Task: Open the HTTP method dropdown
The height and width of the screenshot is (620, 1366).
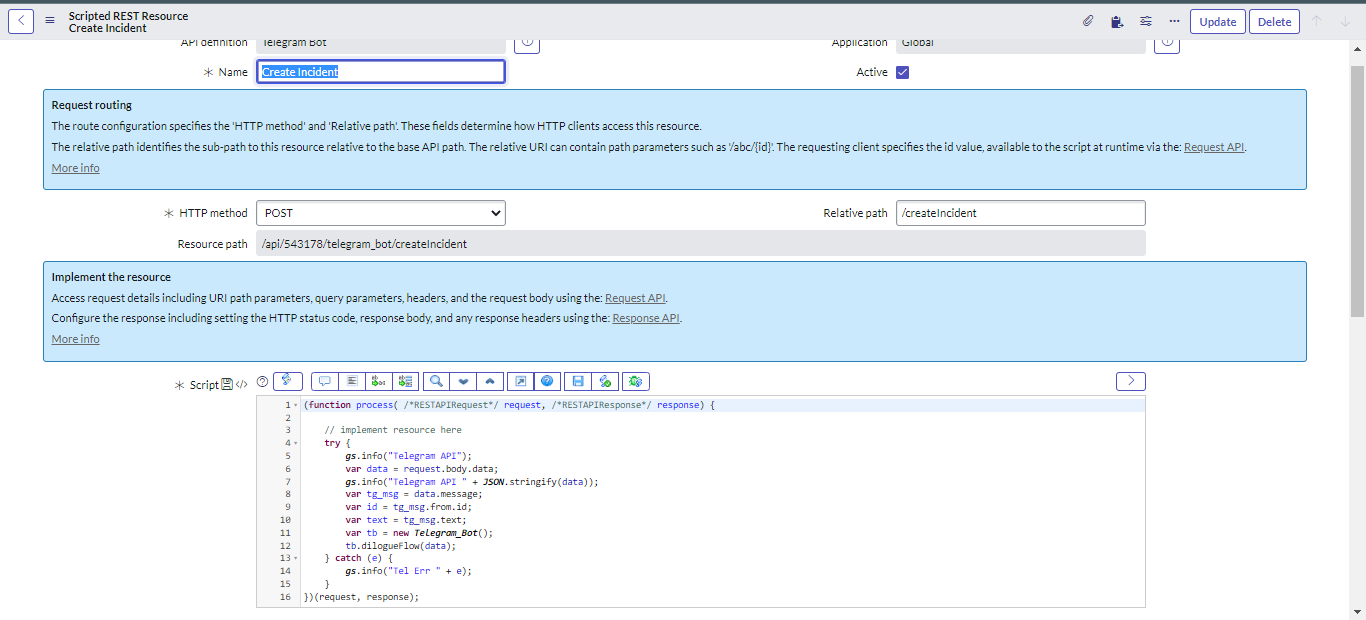Action: [381, 213]
